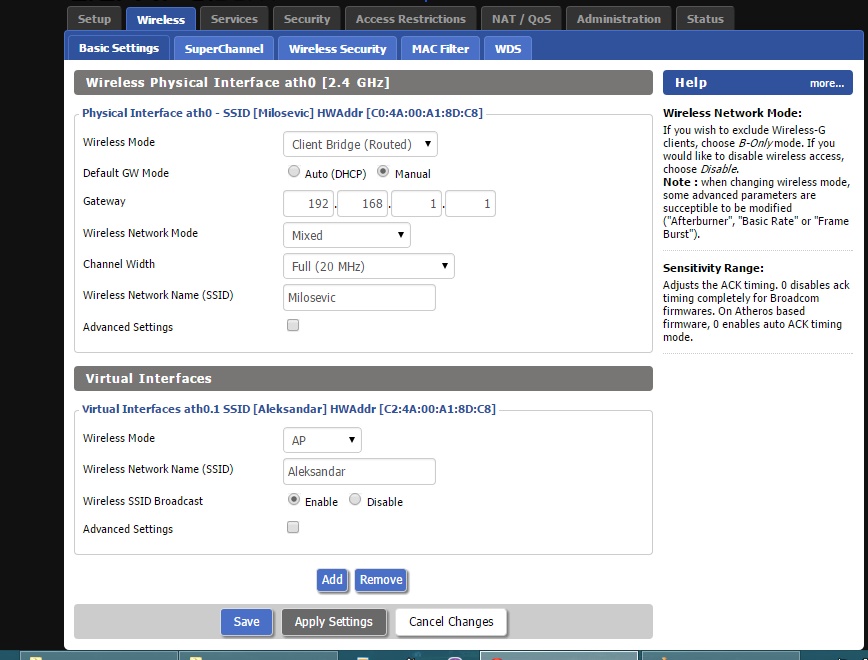Image resolution: width=868 pixels, height=660 pixels.
Task: Open the Status tab
Action: [x=705, y=19]
